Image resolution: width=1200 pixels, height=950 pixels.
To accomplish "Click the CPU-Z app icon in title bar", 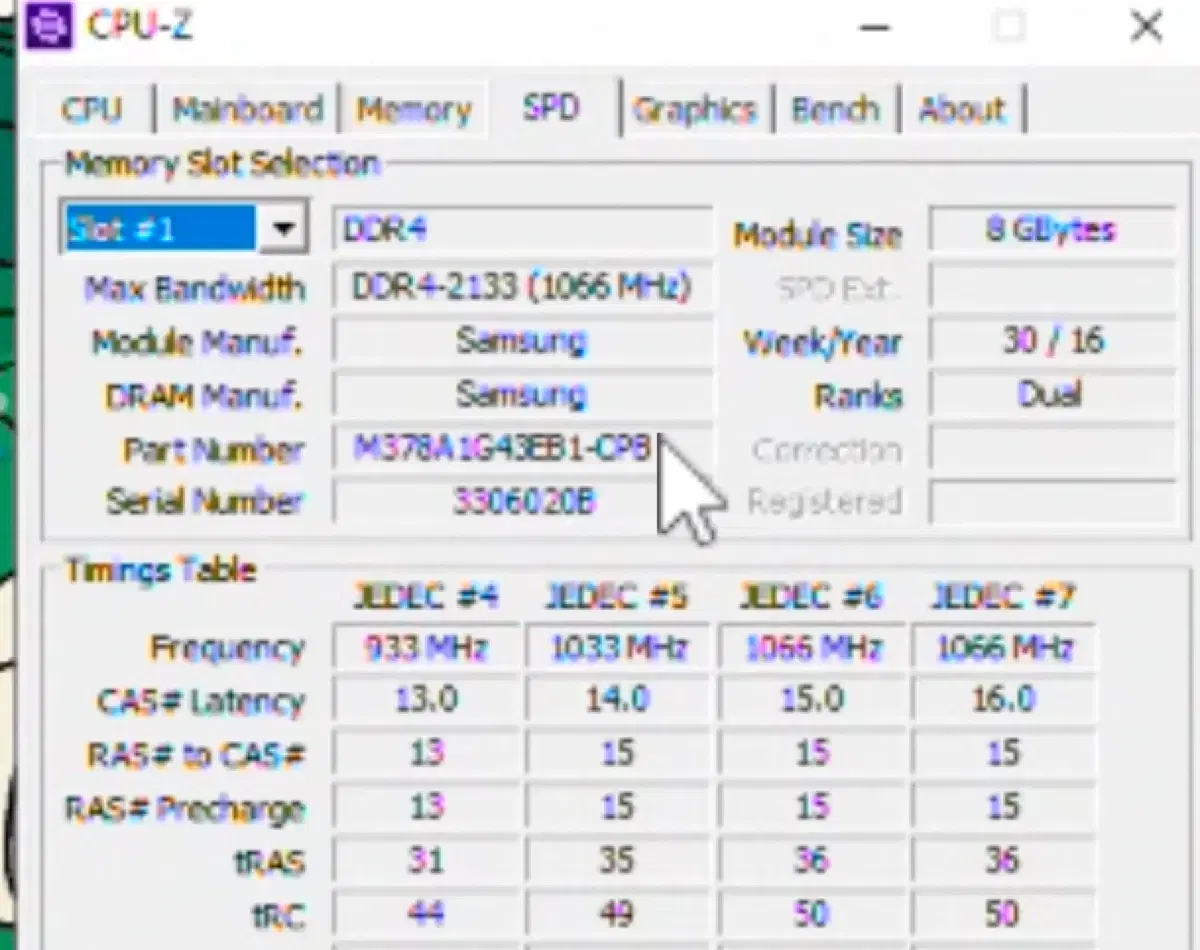I will [x=47, y=26].
